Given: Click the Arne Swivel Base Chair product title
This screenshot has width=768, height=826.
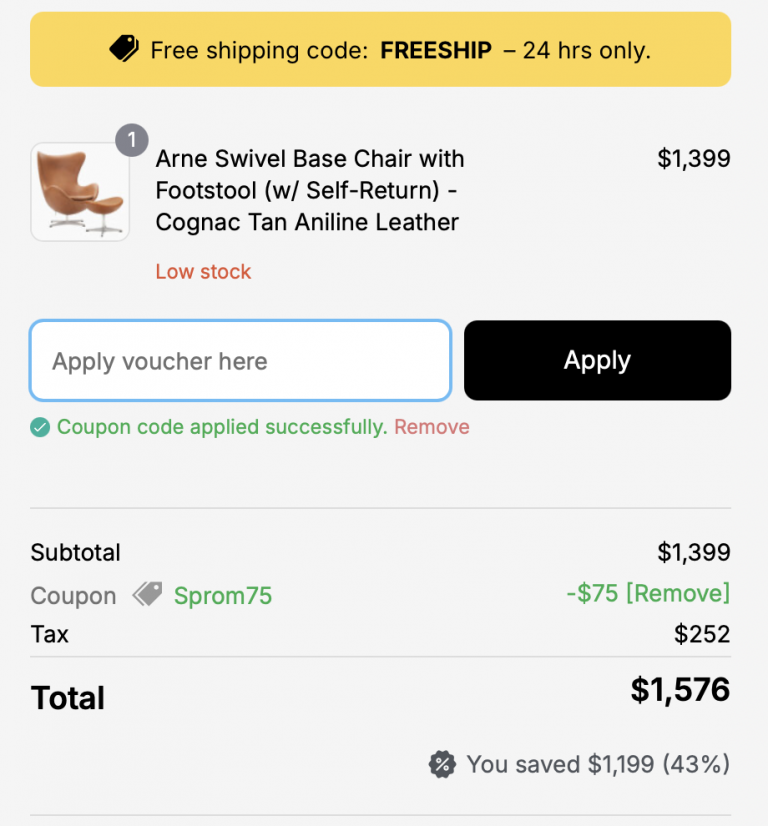Looking at the screenshot, I should tap(309, 190).
